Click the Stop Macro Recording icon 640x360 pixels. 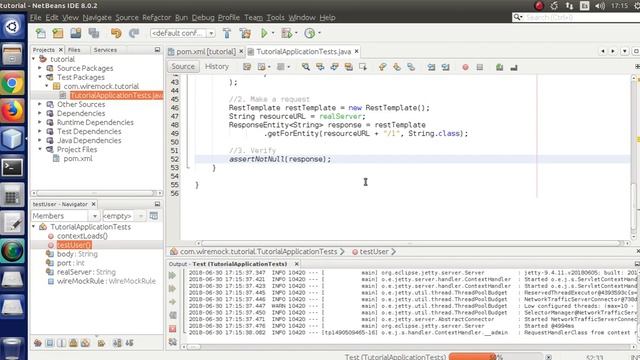480,67
